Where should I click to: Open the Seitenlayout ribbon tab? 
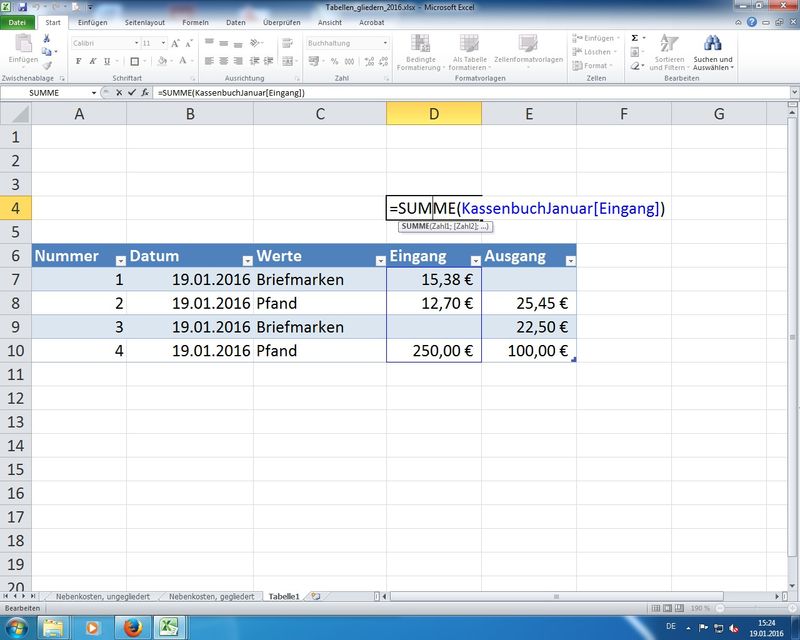tap(146, 22)
